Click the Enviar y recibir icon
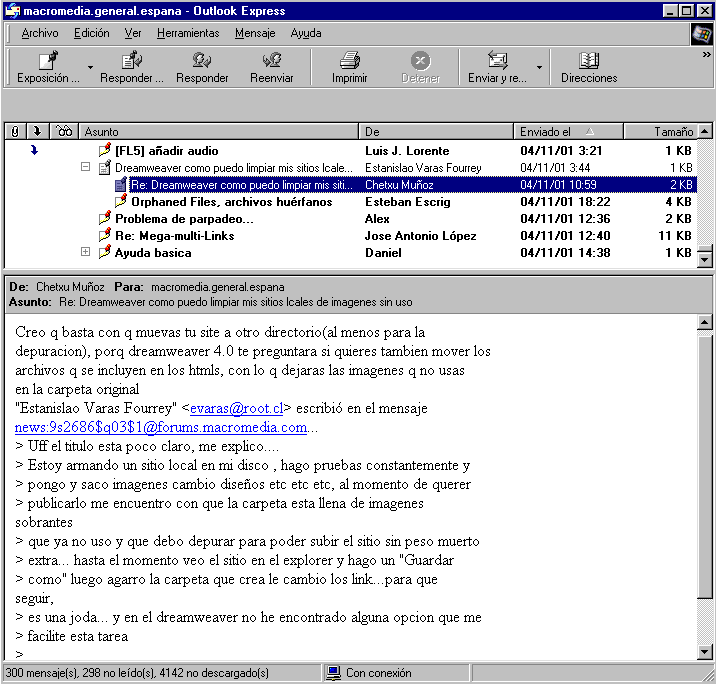Image resolution: width=716 pixels, height=684 pixels. [x=497, y=60]
